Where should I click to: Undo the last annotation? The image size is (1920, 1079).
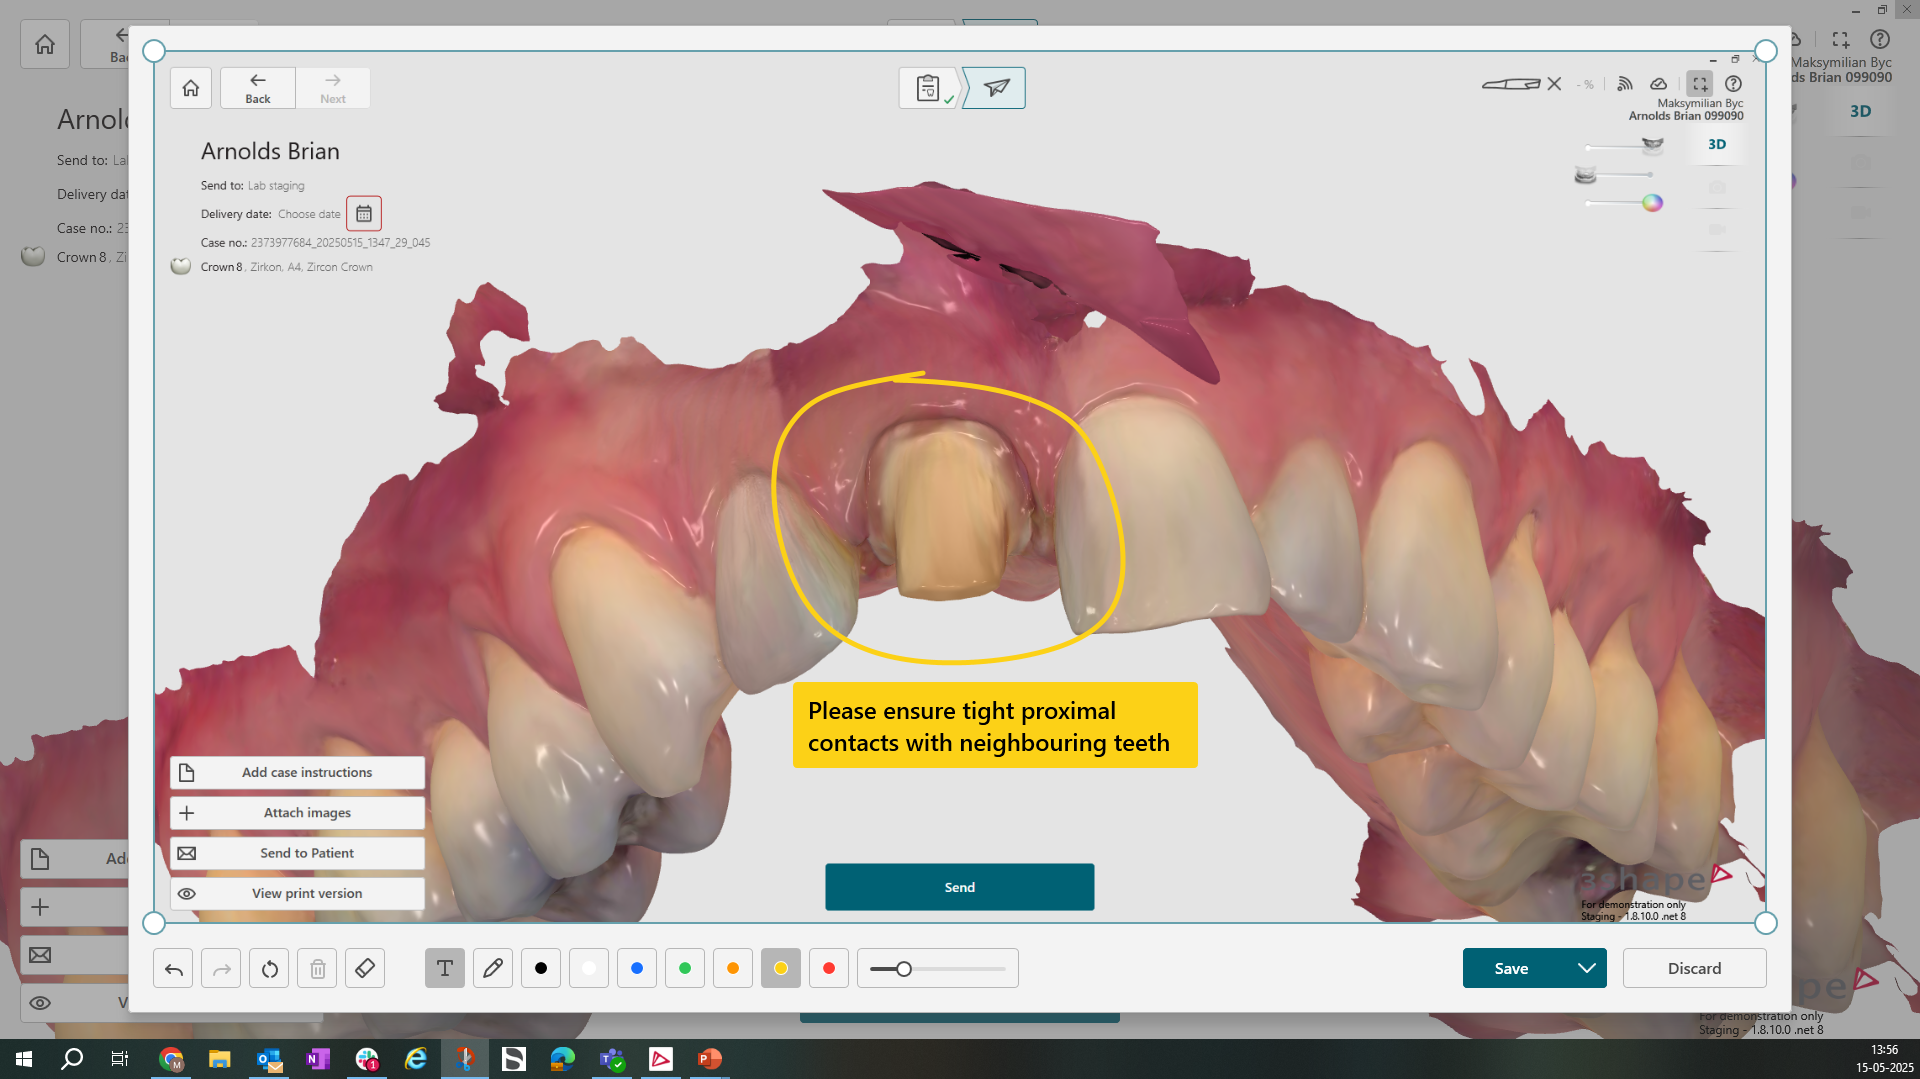point(174,968)
